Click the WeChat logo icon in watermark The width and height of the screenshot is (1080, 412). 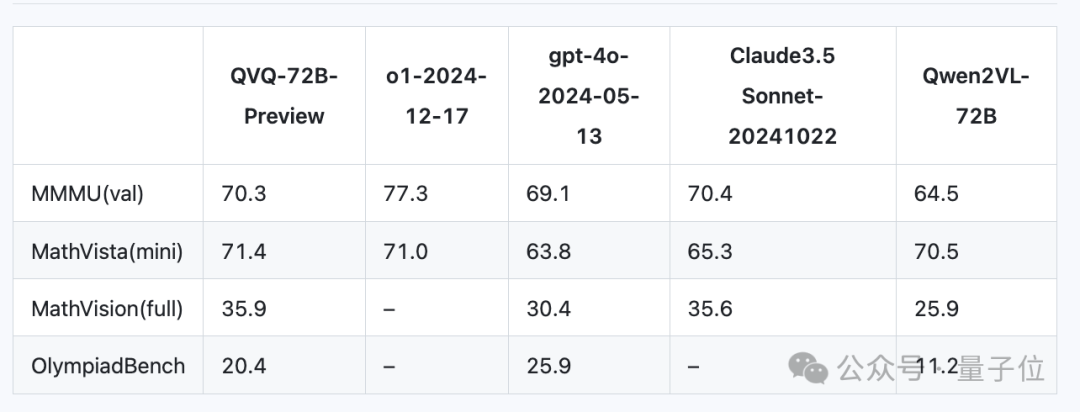tap(808, 367)
